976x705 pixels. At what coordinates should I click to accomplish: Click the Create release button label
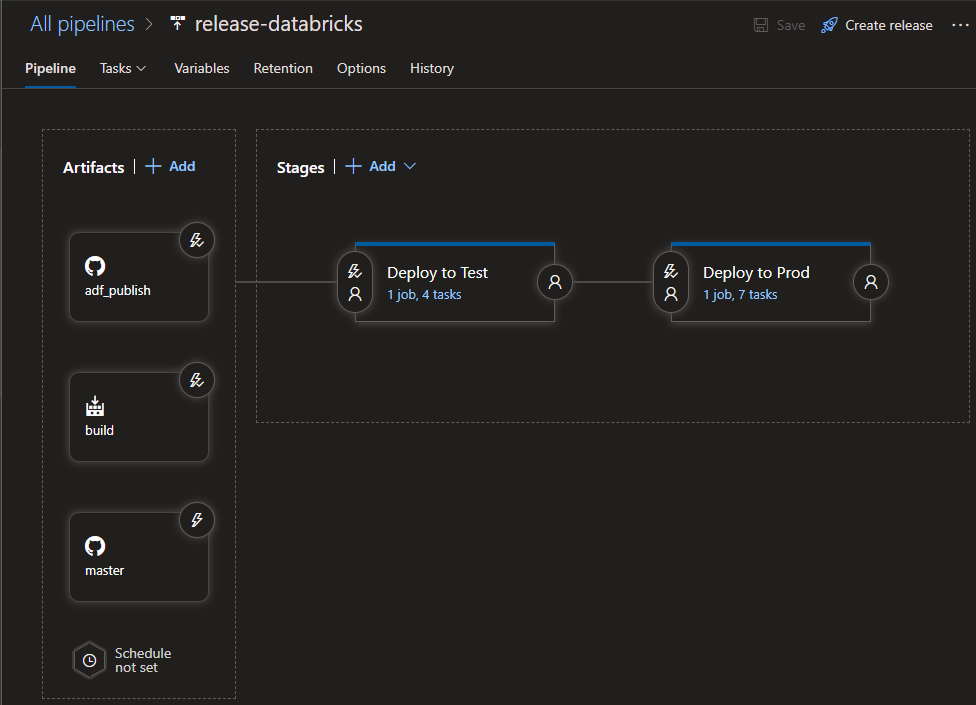(x=889, y=26)
